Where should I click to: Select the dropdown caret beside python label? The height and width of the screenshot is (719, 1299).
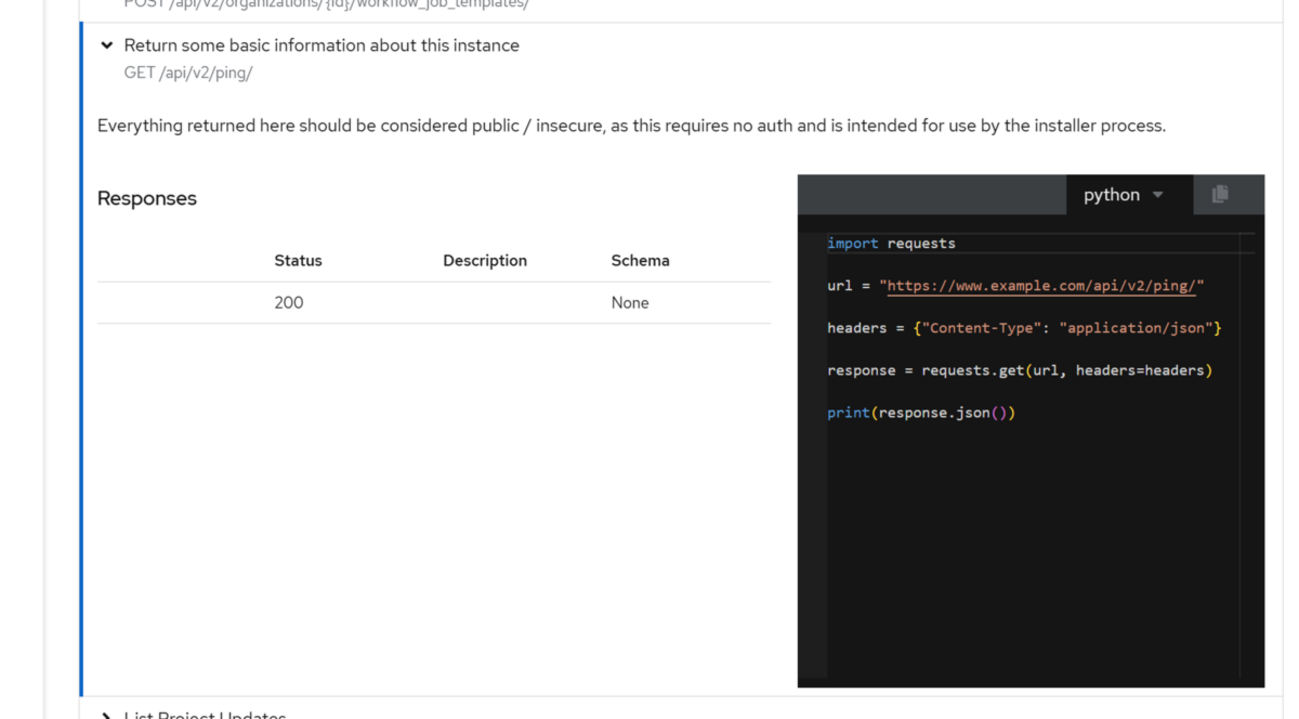pos(1157,194)
